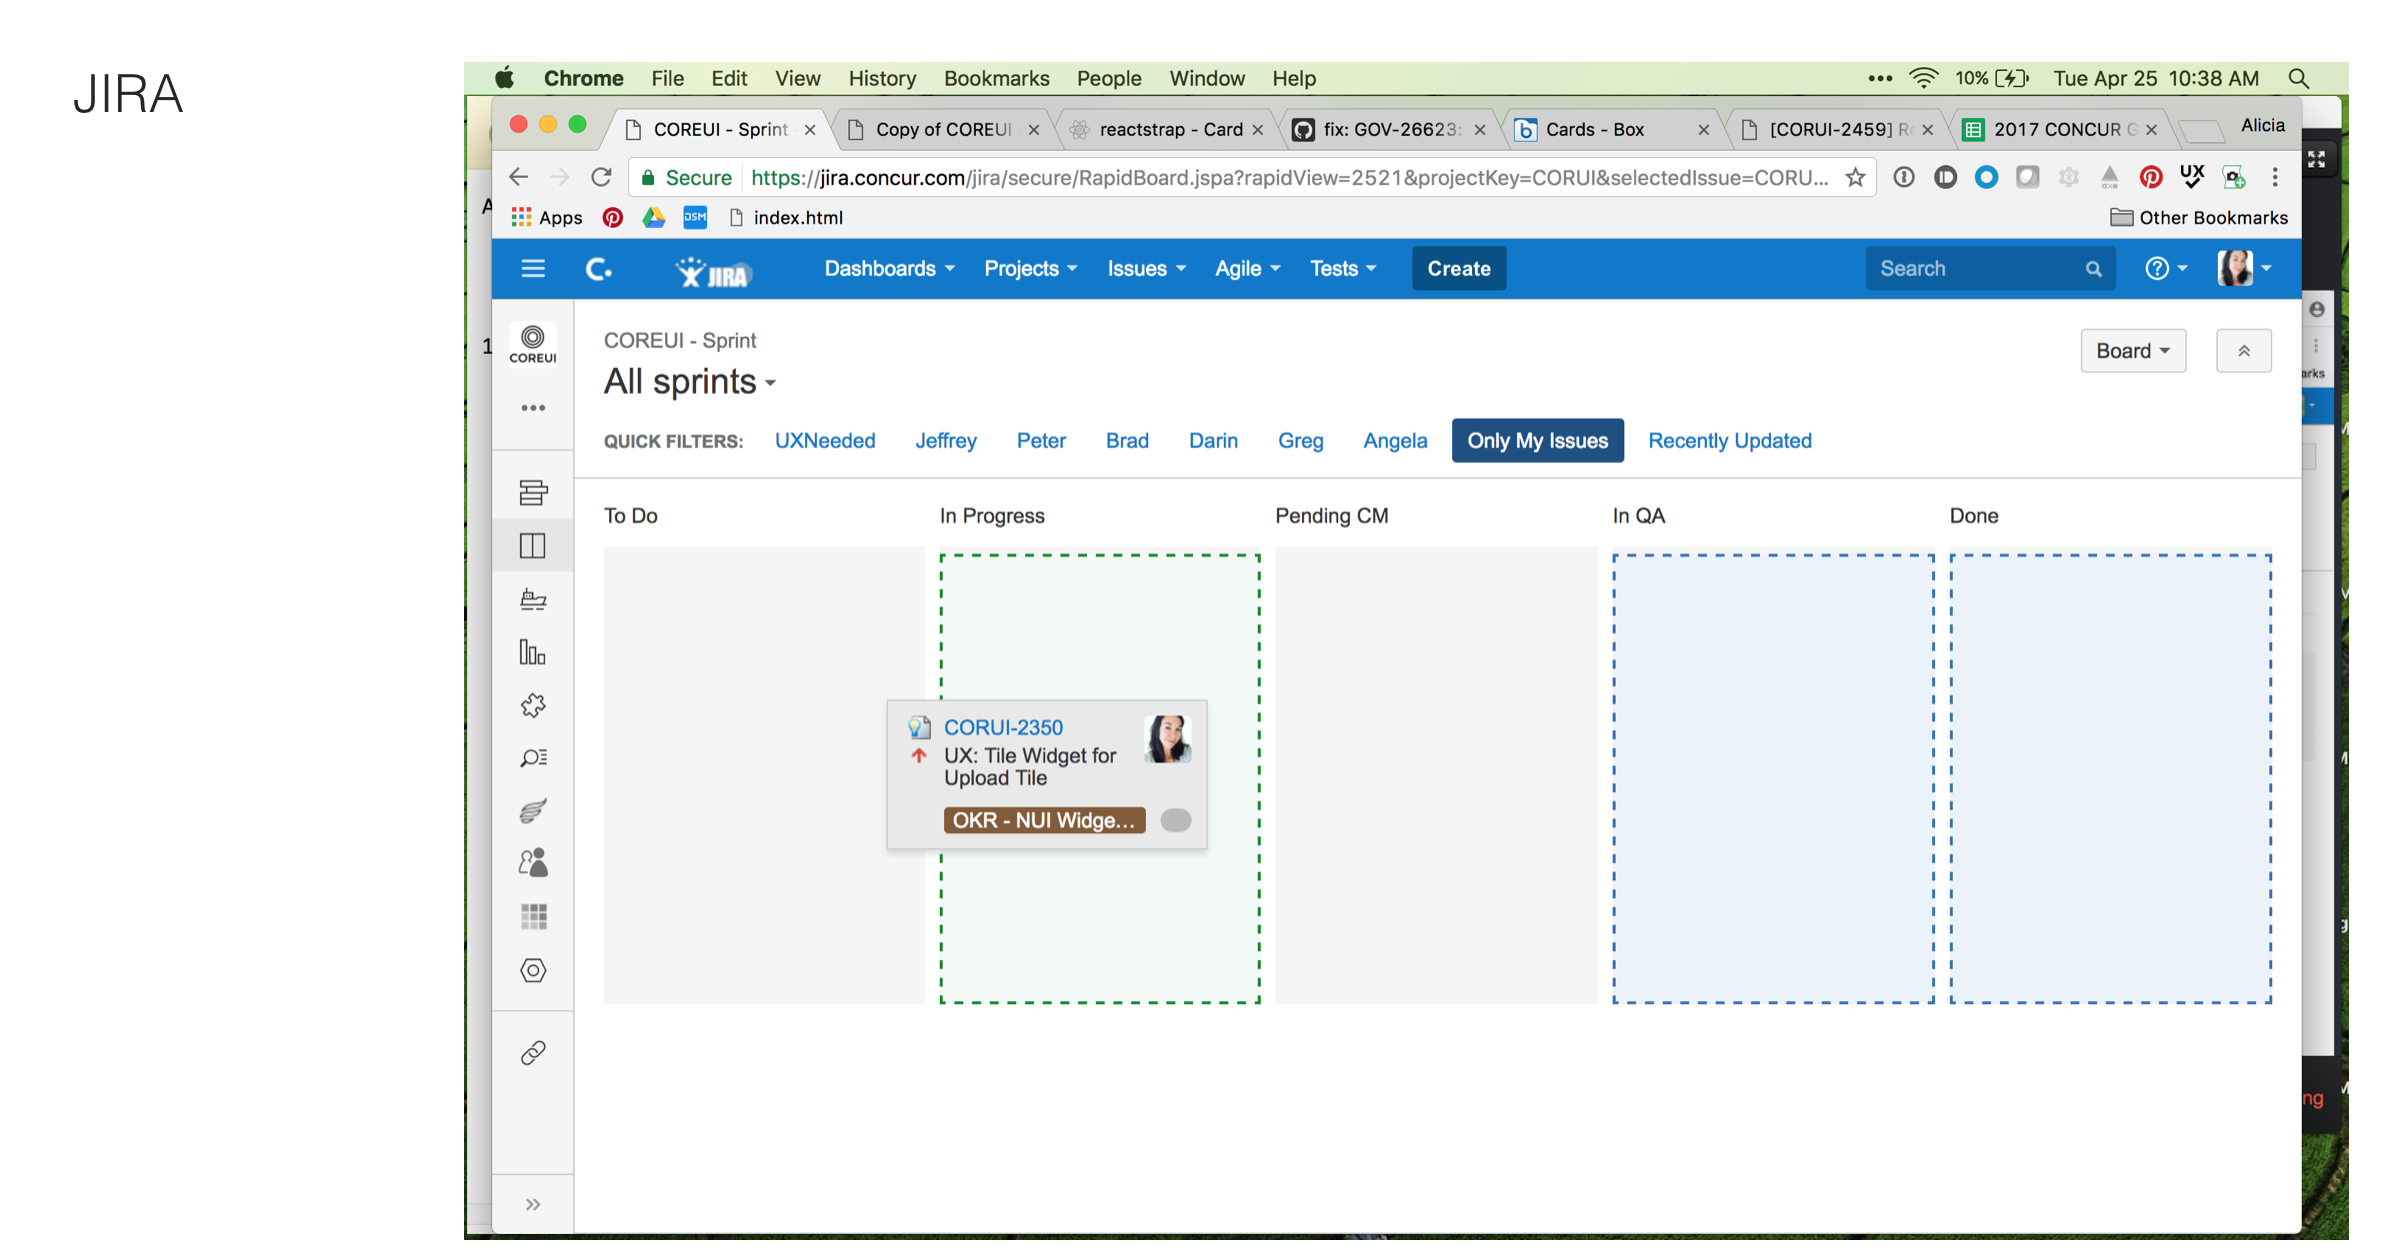Open the CORUI-2350 issue link
The height and width of the screenshot is (1252, 2396).
tap(1003, 728)
